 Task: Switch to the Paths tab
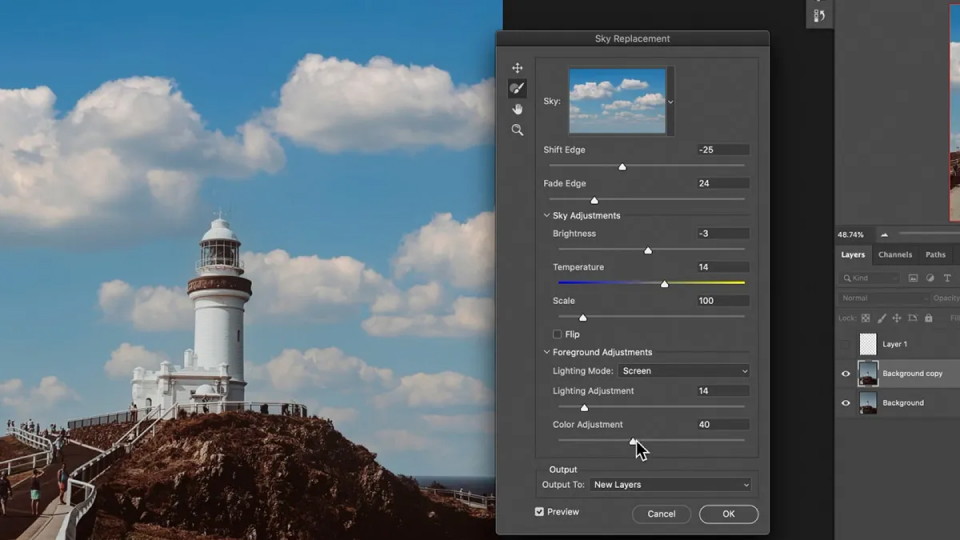935,255
